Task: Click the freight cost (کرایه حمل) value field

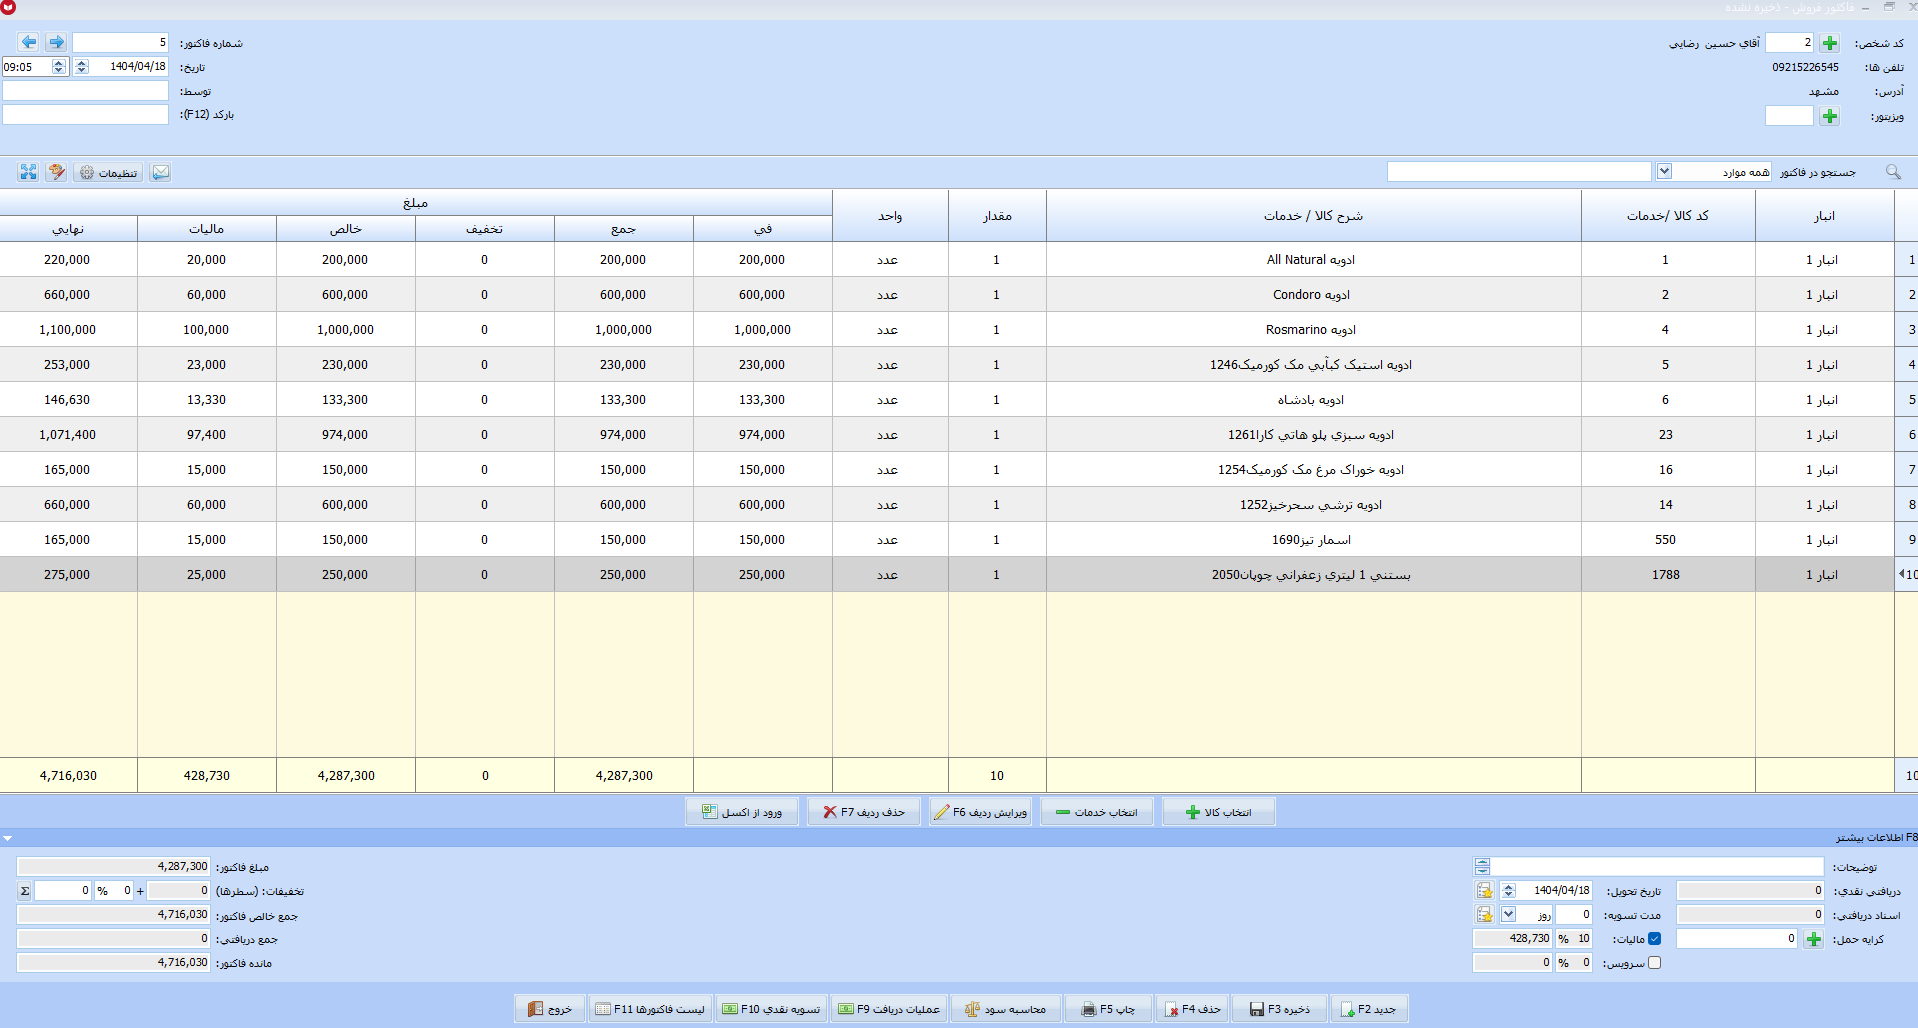Action: click(x=1738, y=939)
